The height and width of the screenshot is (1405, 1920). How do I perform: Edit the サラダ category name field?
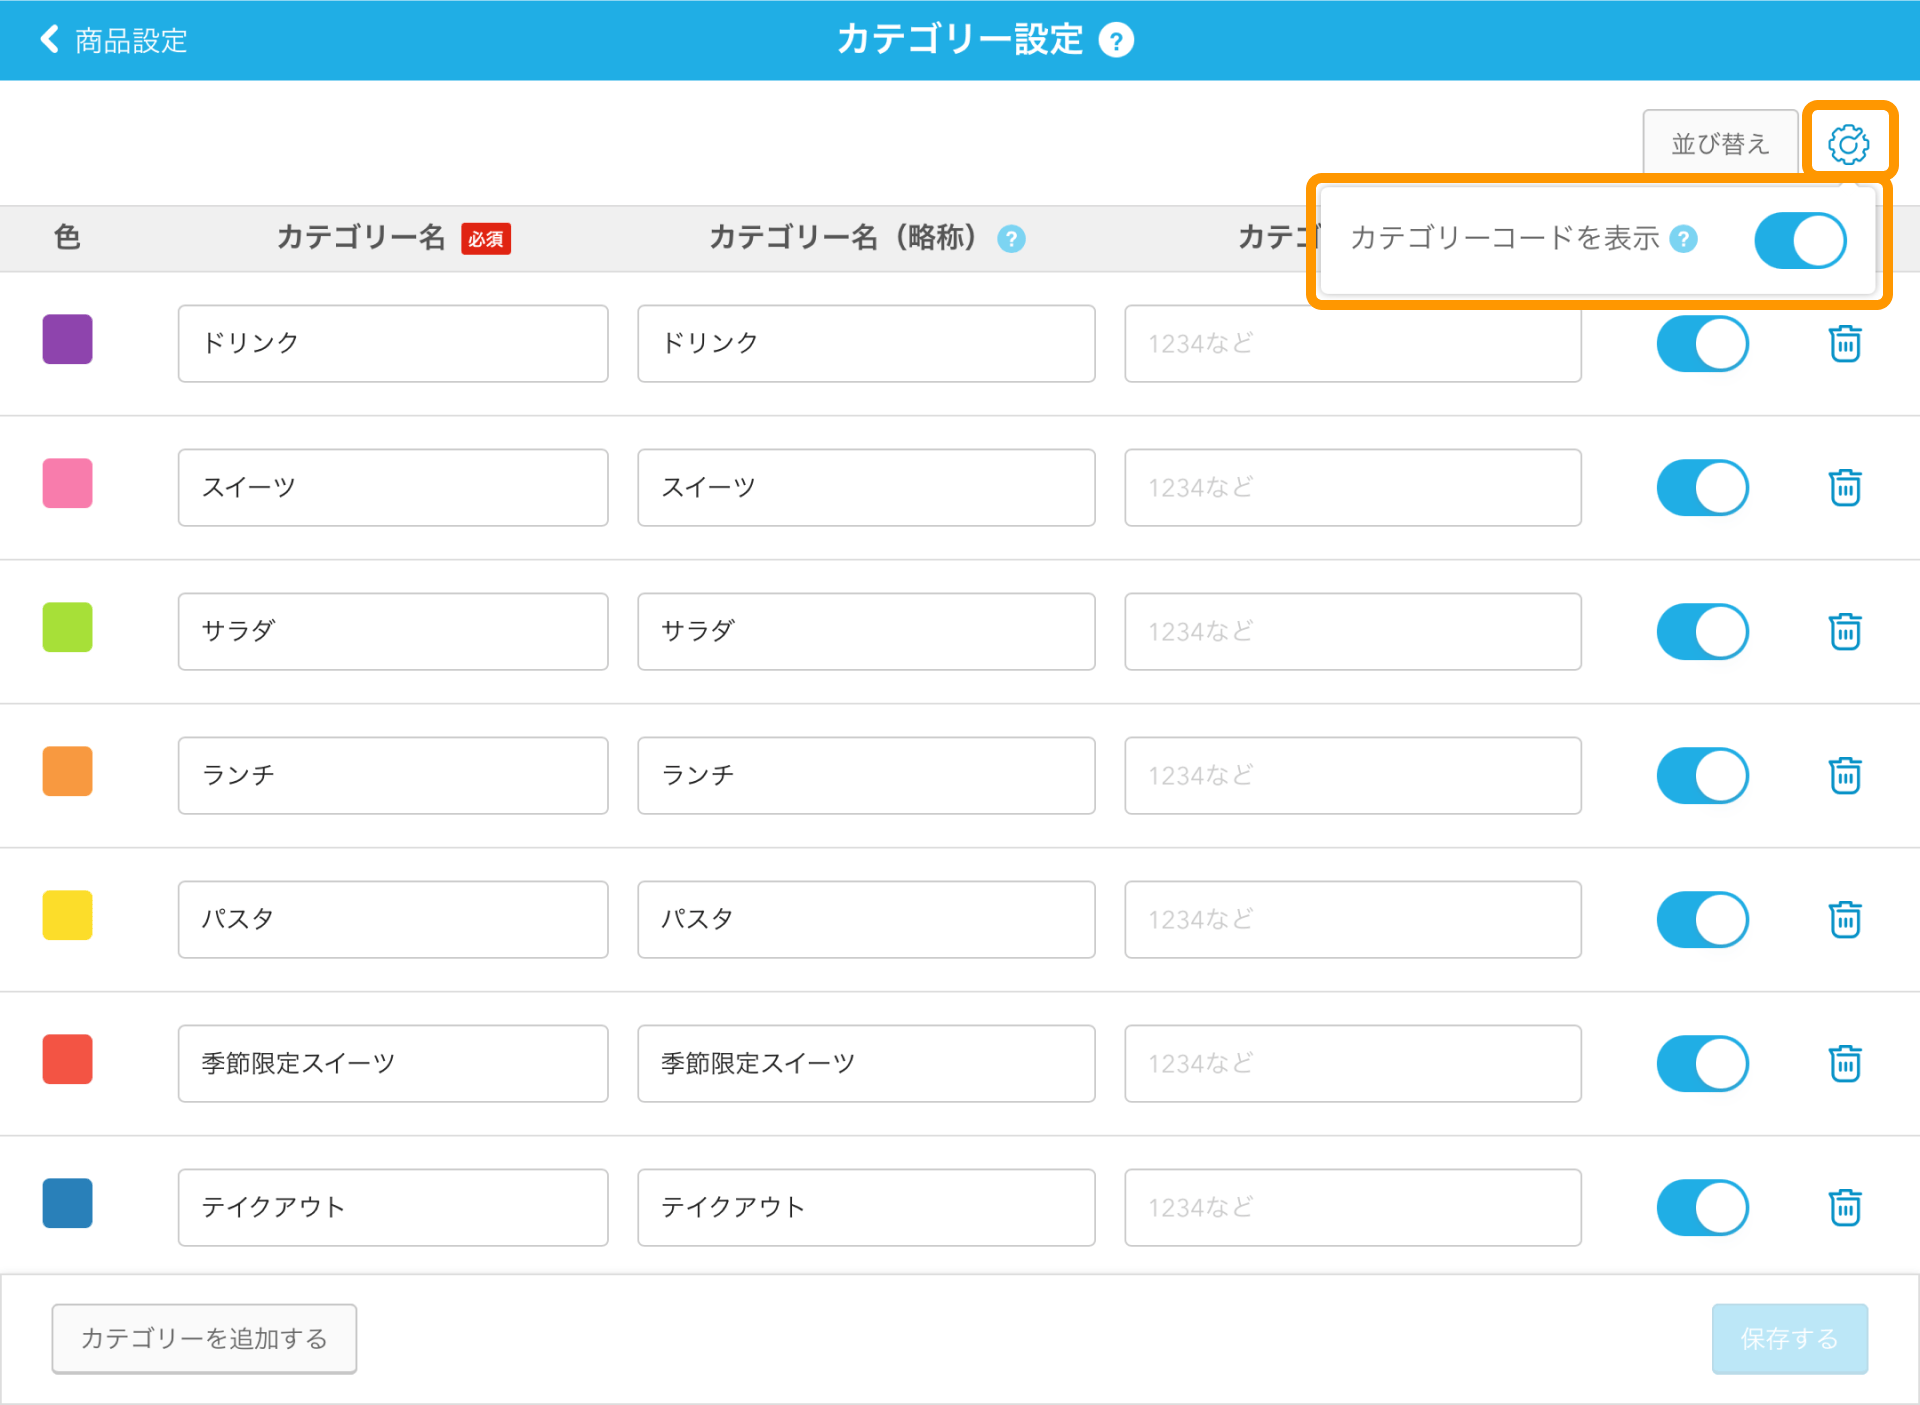click(393, 631)
